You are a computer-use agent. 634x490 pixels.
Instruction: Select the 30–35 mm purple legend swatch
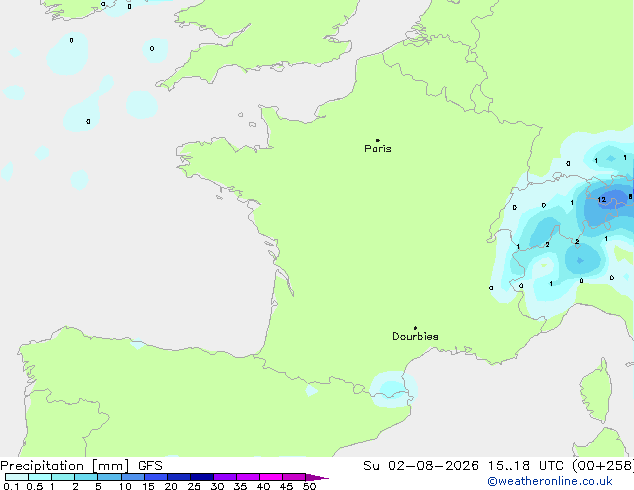click(x=225, y=477)
